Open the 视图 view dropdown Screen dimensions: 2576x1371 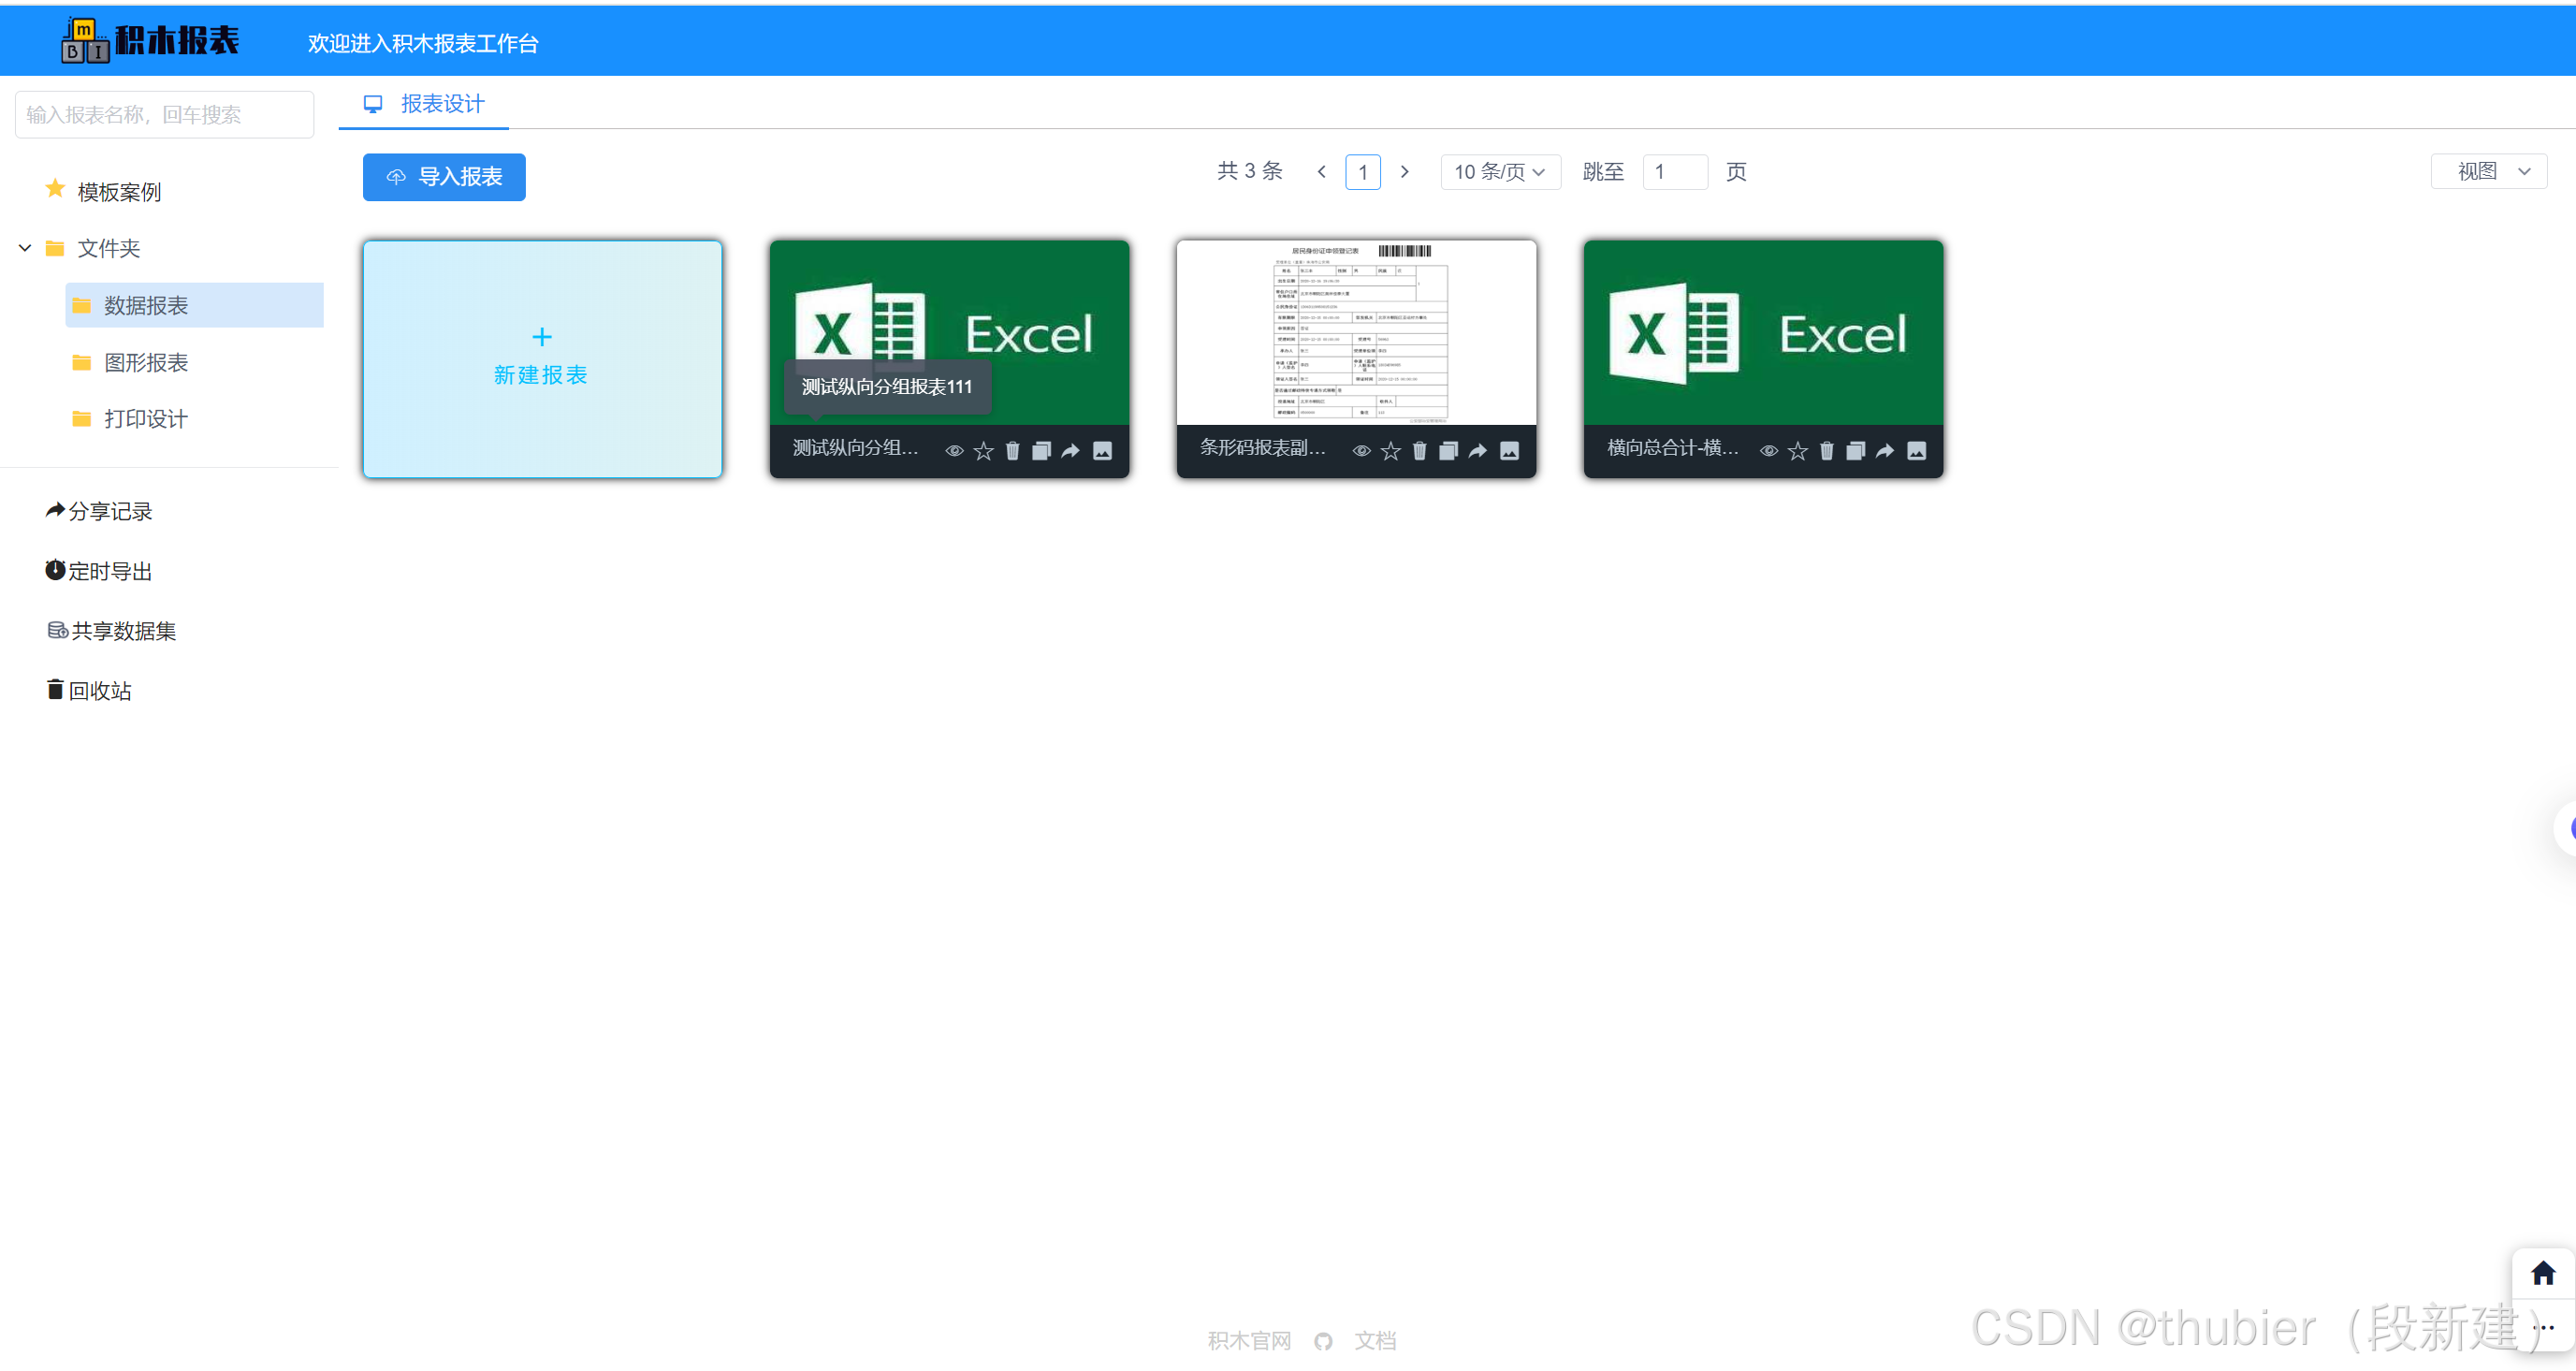(2489, 172)
